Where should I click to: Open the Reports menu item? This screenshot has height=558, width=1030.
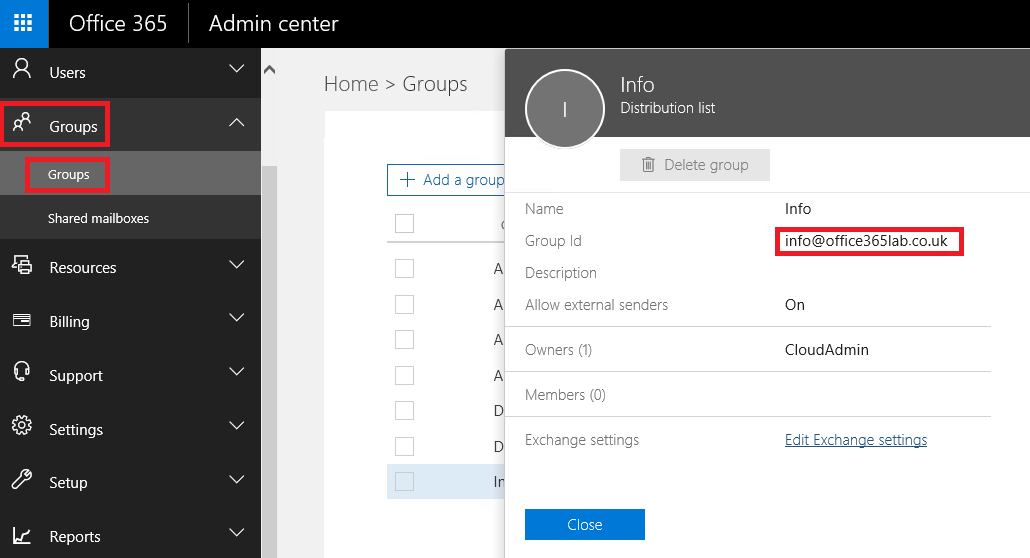(x=130, y=536)
